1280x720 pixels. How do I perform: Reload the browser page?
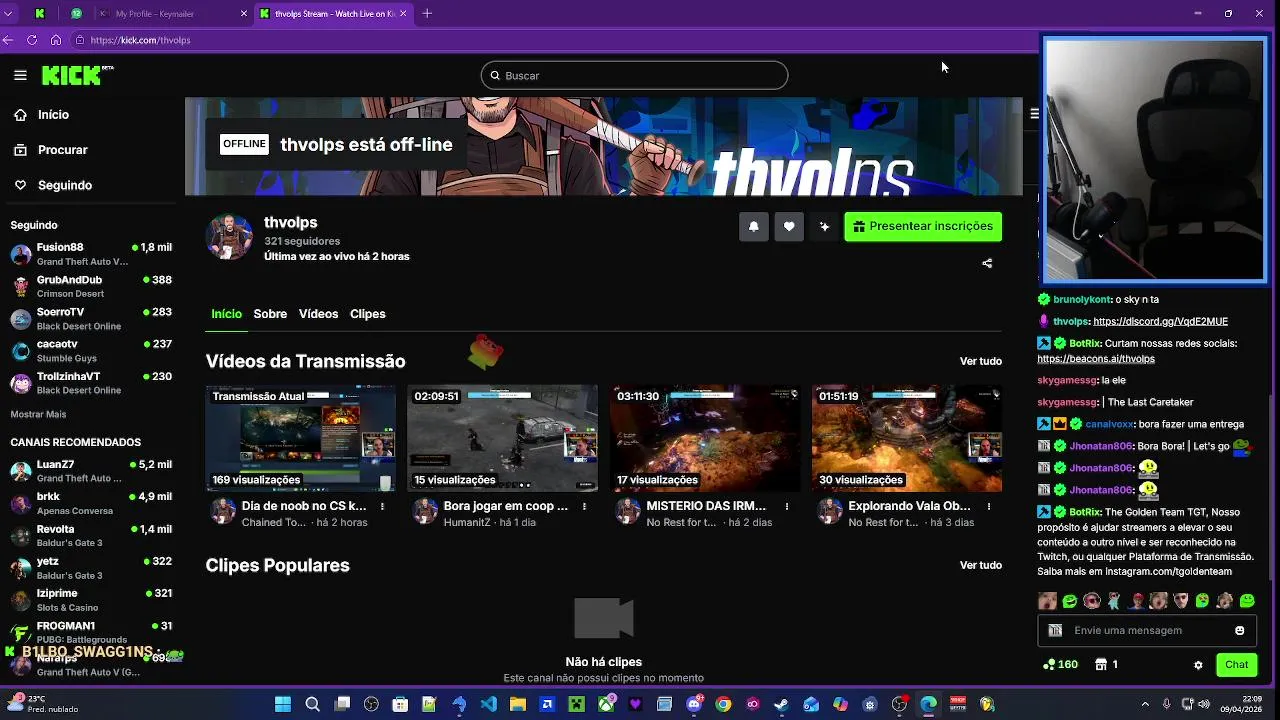pos(32,40)
